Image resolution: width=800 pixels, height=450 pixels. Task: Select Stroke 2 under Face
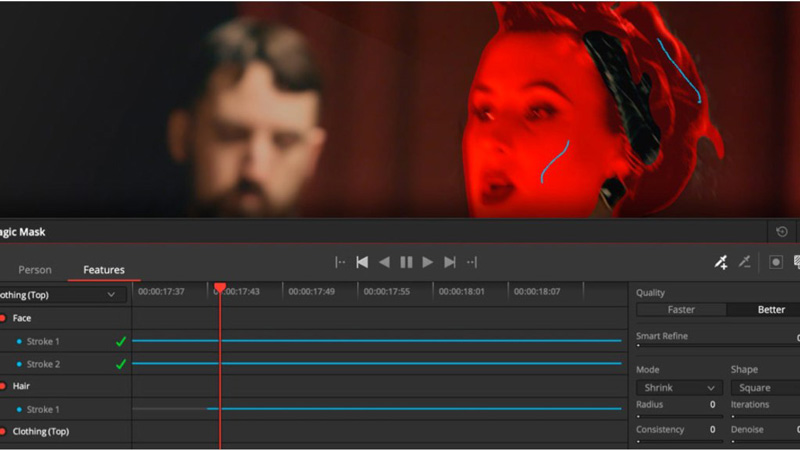(x=43, y=364)
